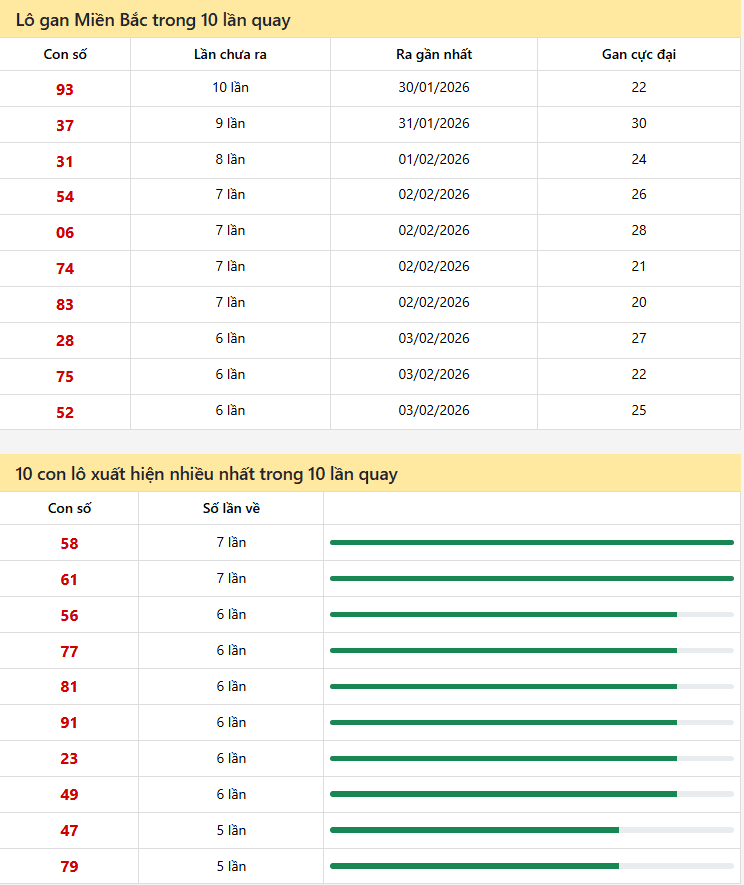Click the date 30/01/2026
This screenshot has width=744, height=885.
tap(434, 88)
